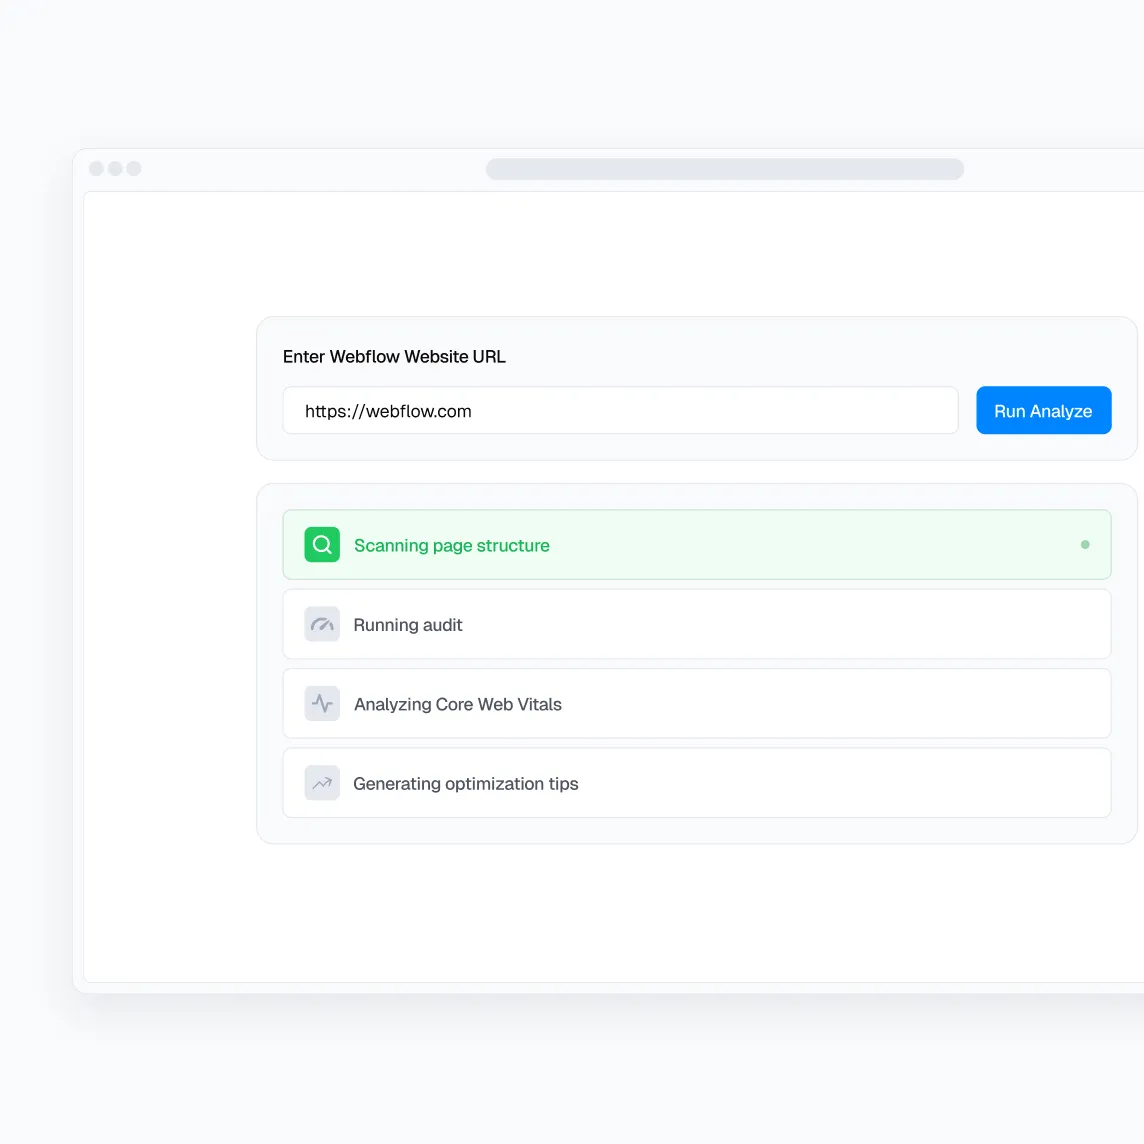Select the magnifier scan icon
Image resolution: width=1144 pixels, height=1144 pixels.
(x=321, y=544)
